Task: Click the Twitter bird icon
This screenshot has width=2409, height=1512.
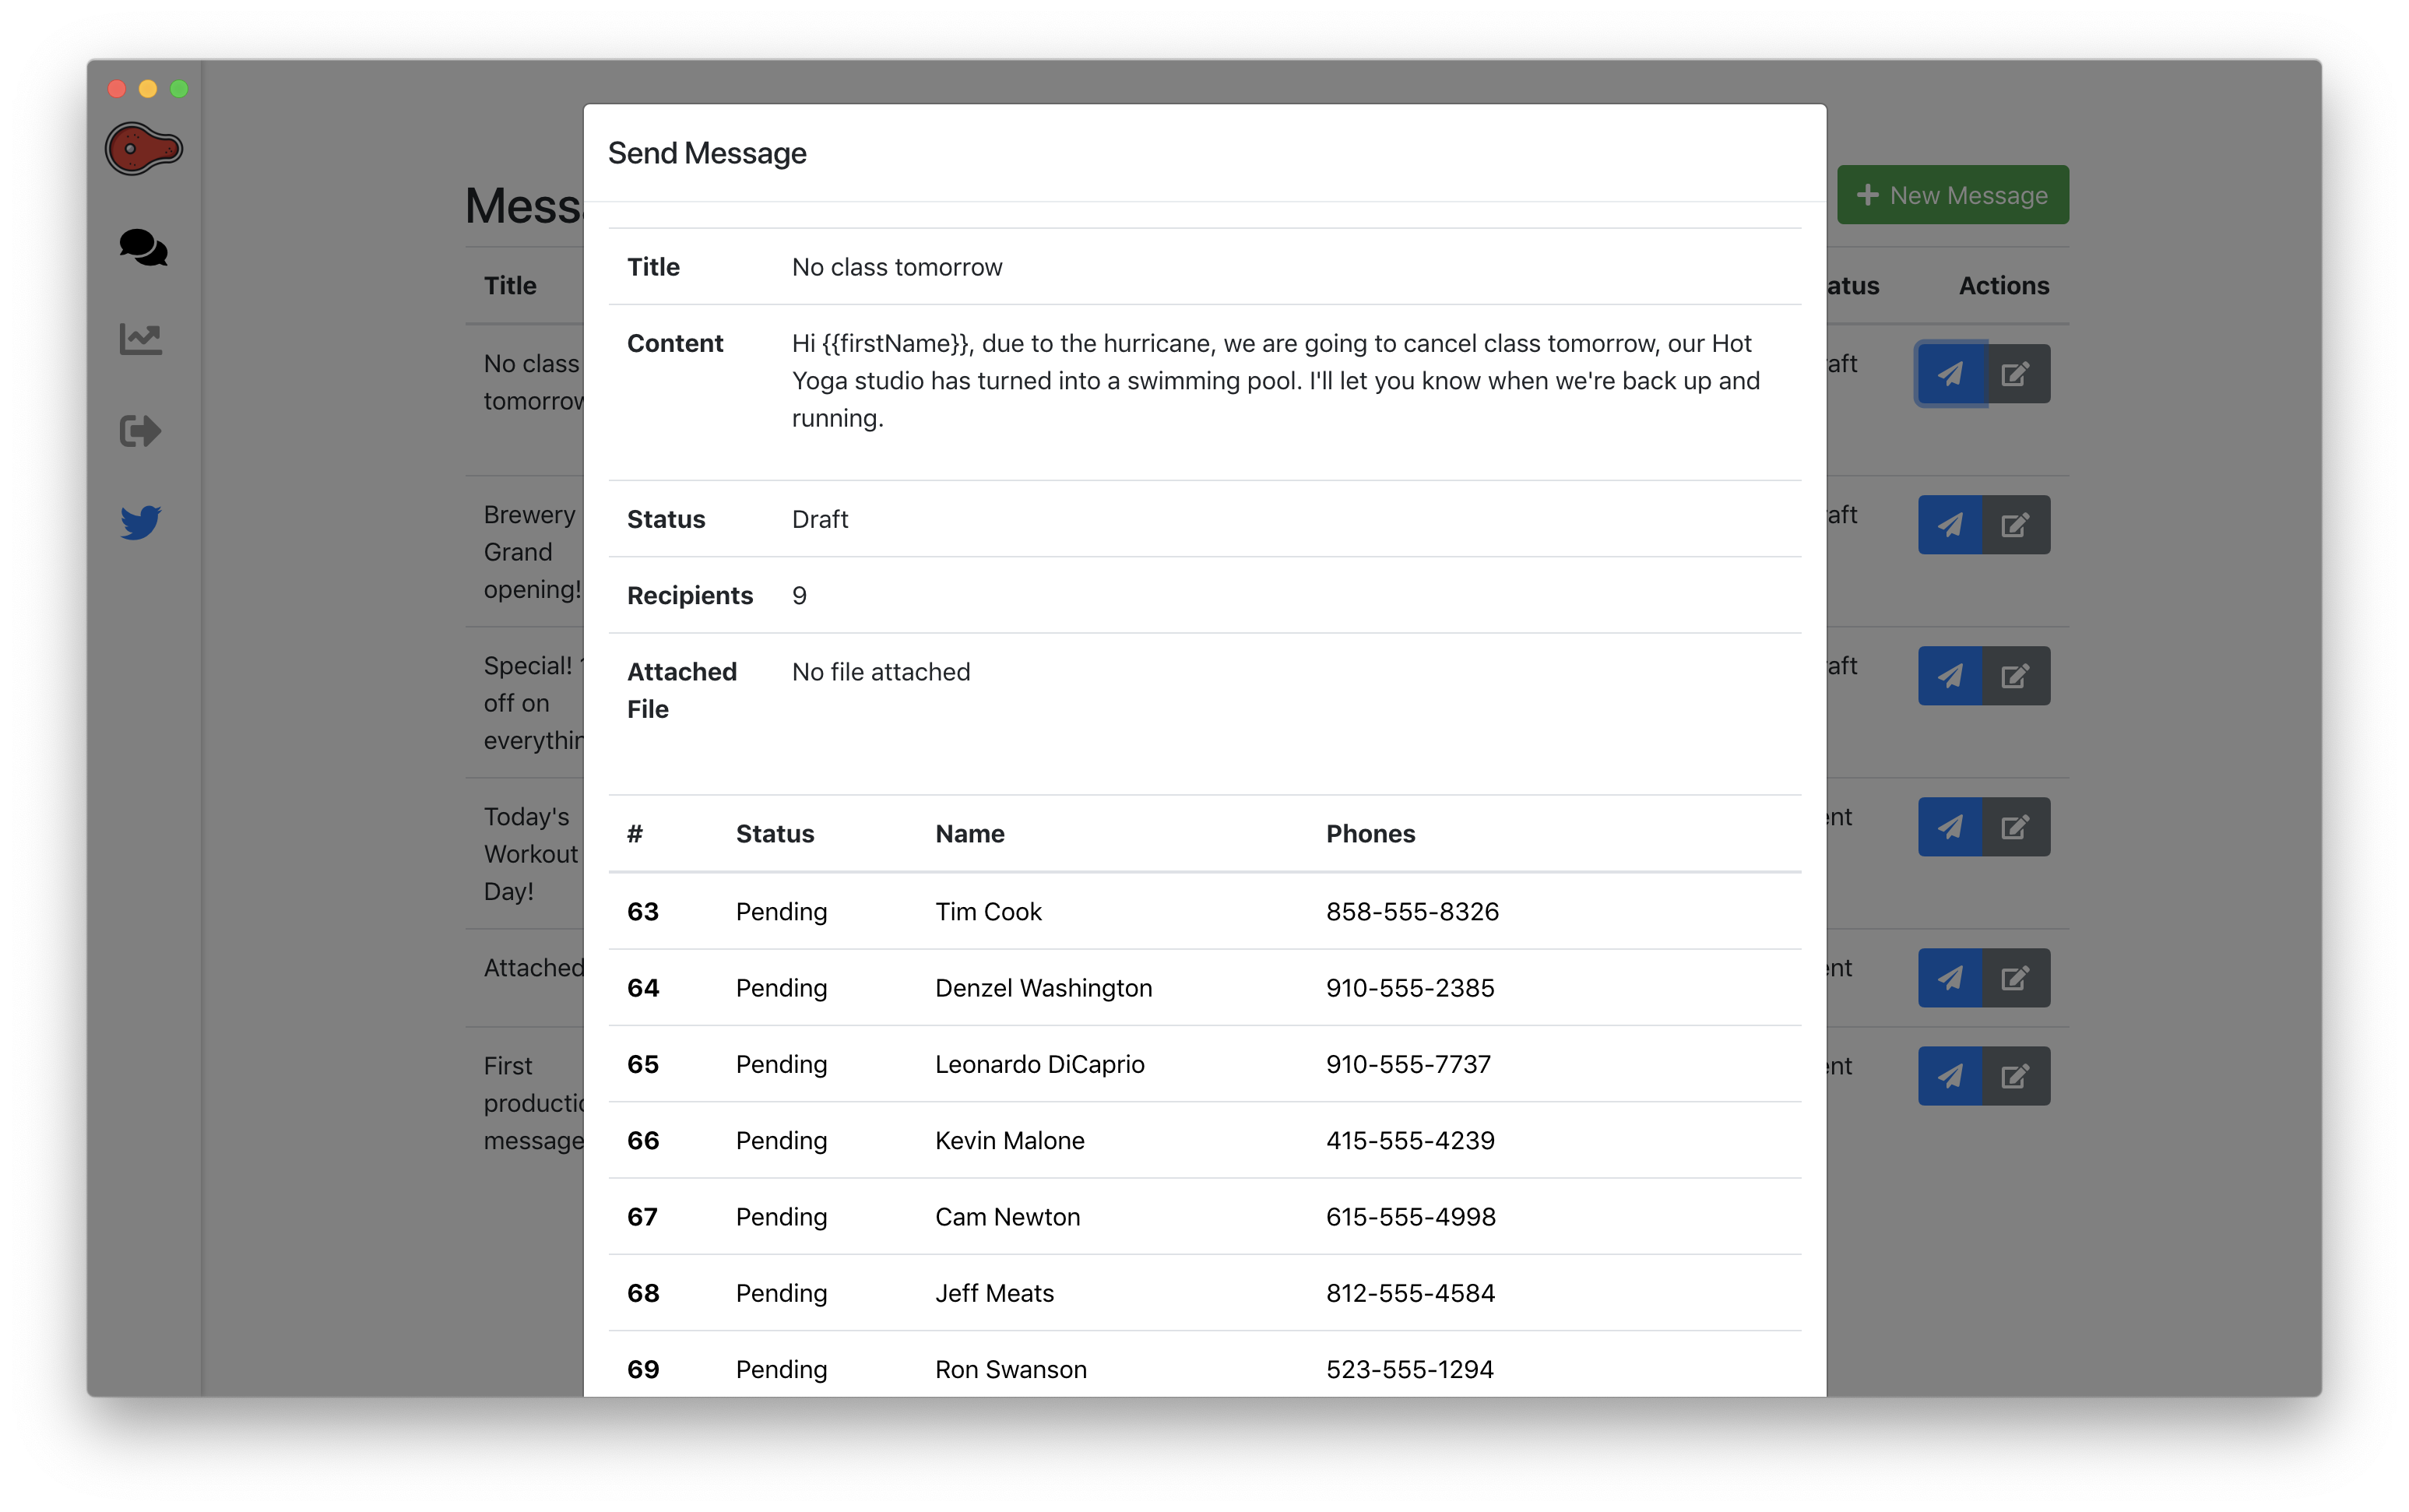Action: coord(141,522)
